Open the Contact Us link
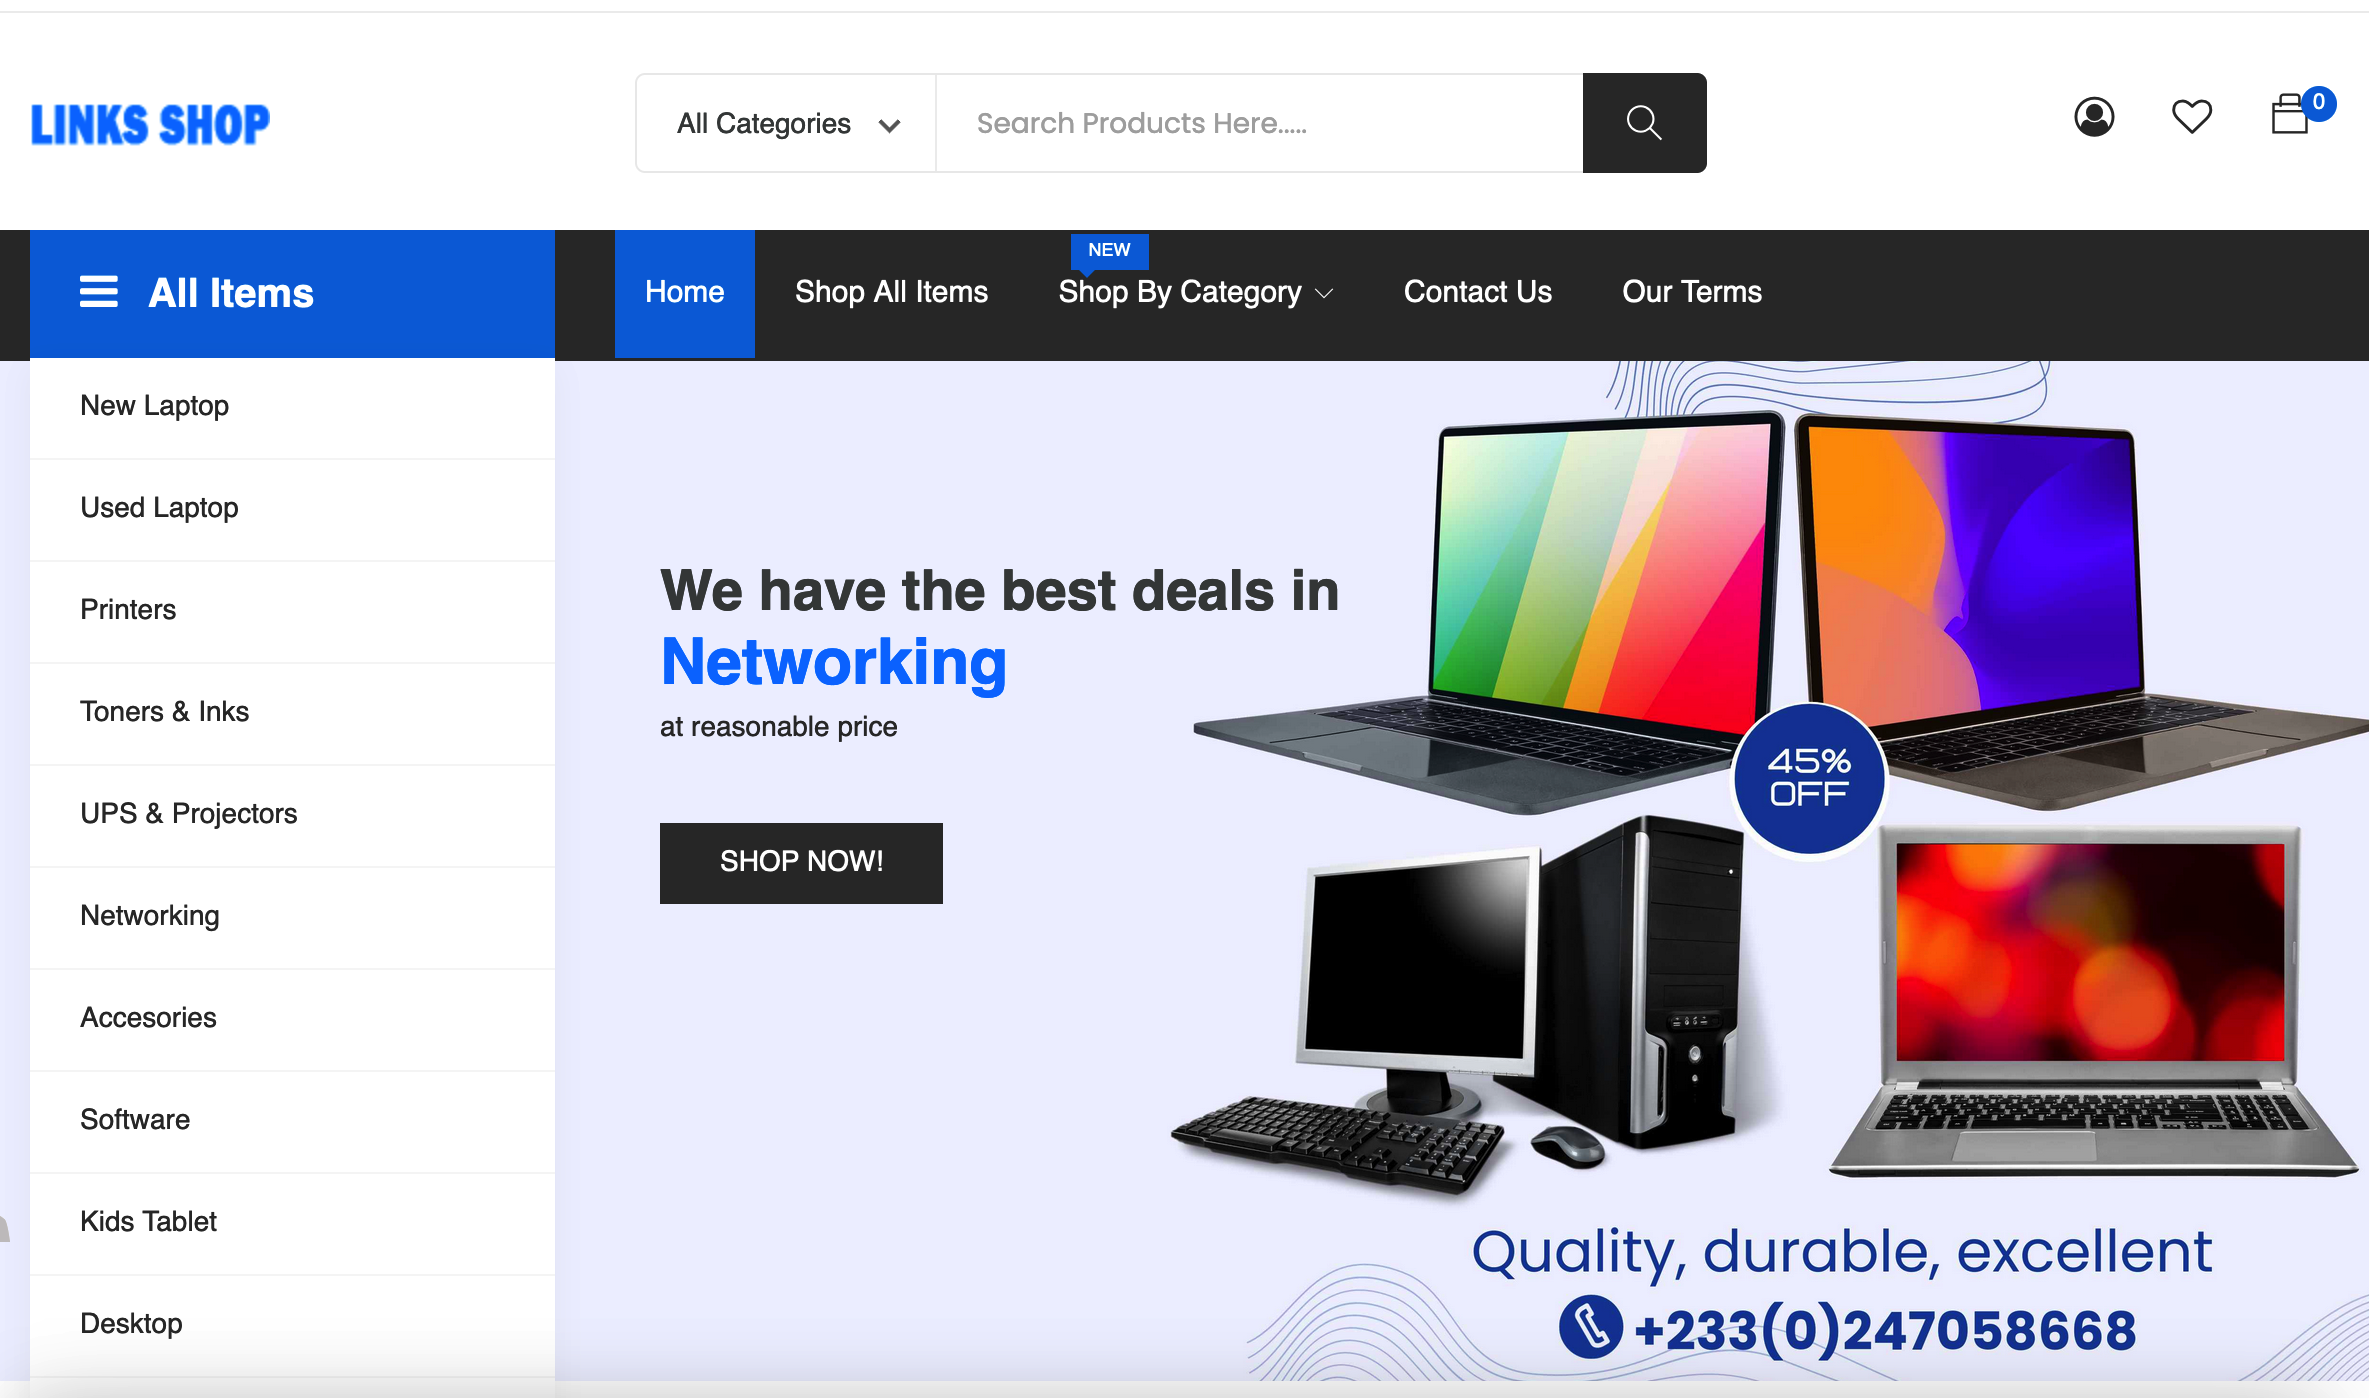The image size is (2369, 1398). [1477, 292]
